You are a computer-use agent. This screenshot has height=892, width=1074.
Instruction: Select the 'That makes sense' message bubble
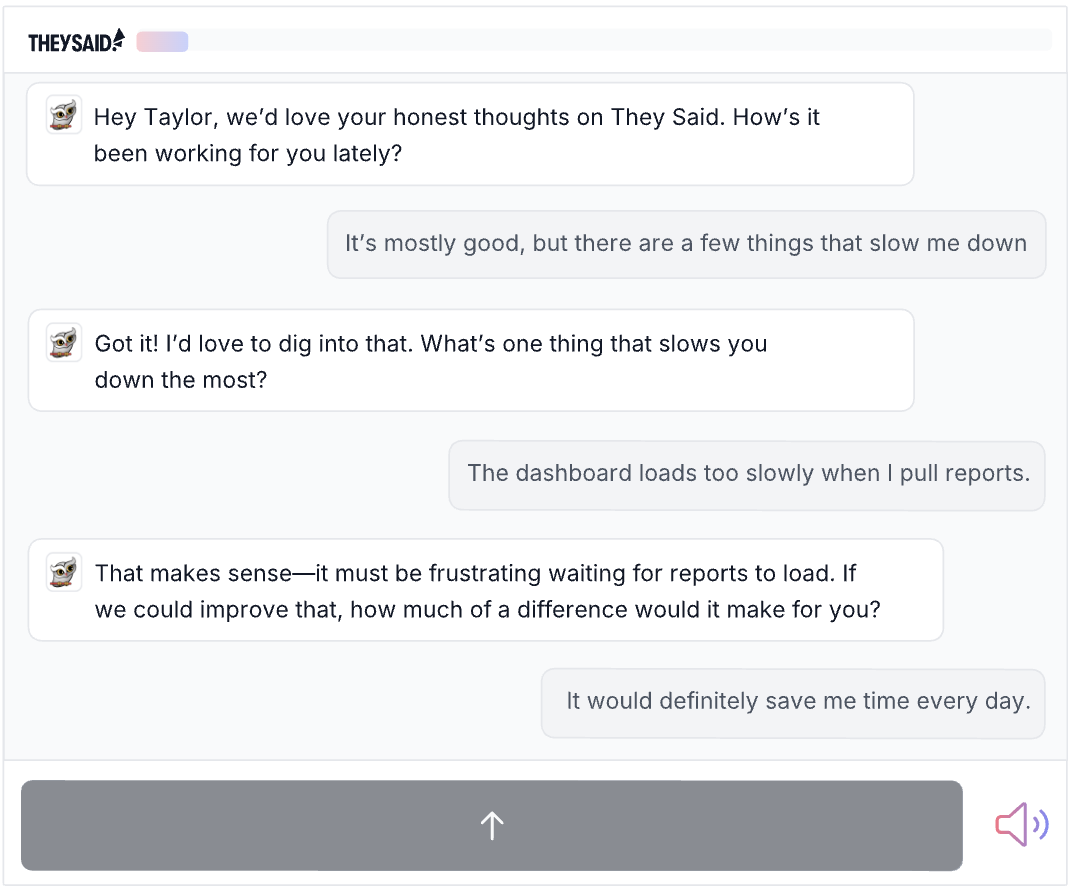pyautogui.click(x=485, y=590)
